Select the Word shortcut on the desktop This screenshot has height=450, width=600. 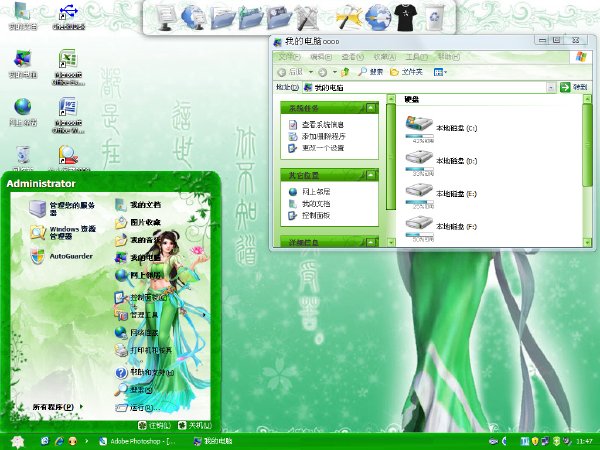tap(68, 115)
